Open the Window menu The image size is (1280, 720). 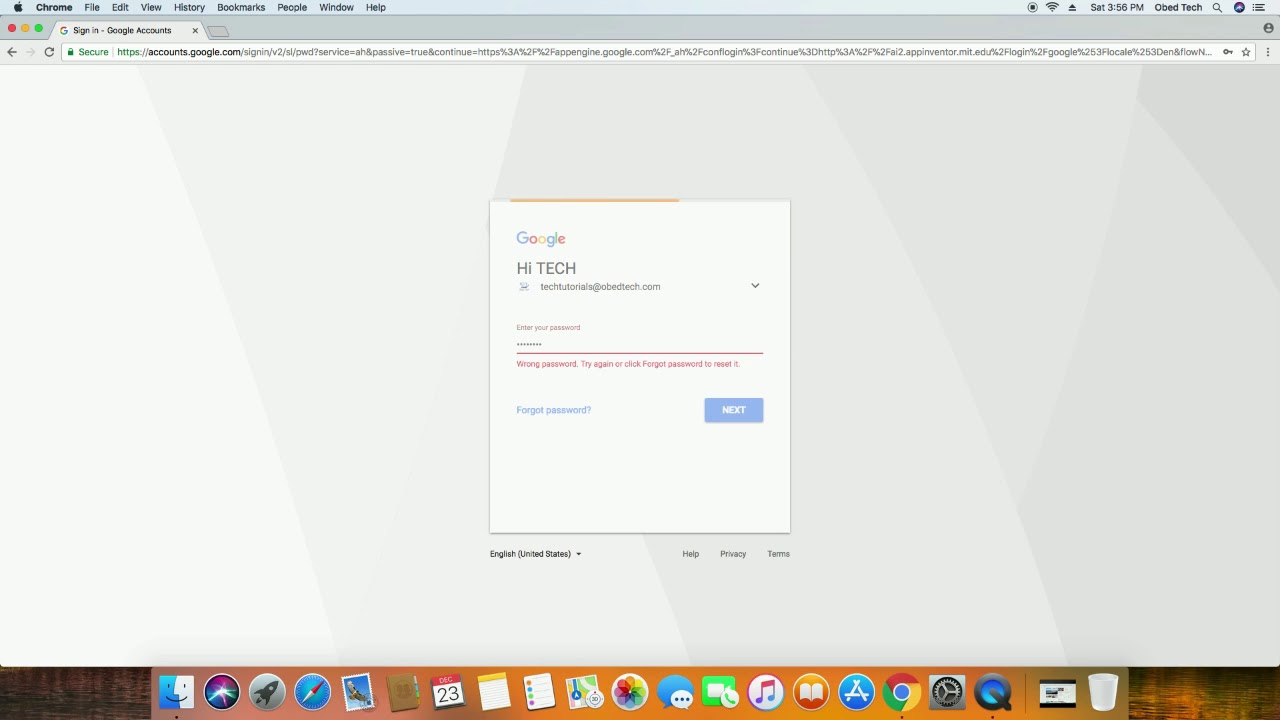click(336, 7)
